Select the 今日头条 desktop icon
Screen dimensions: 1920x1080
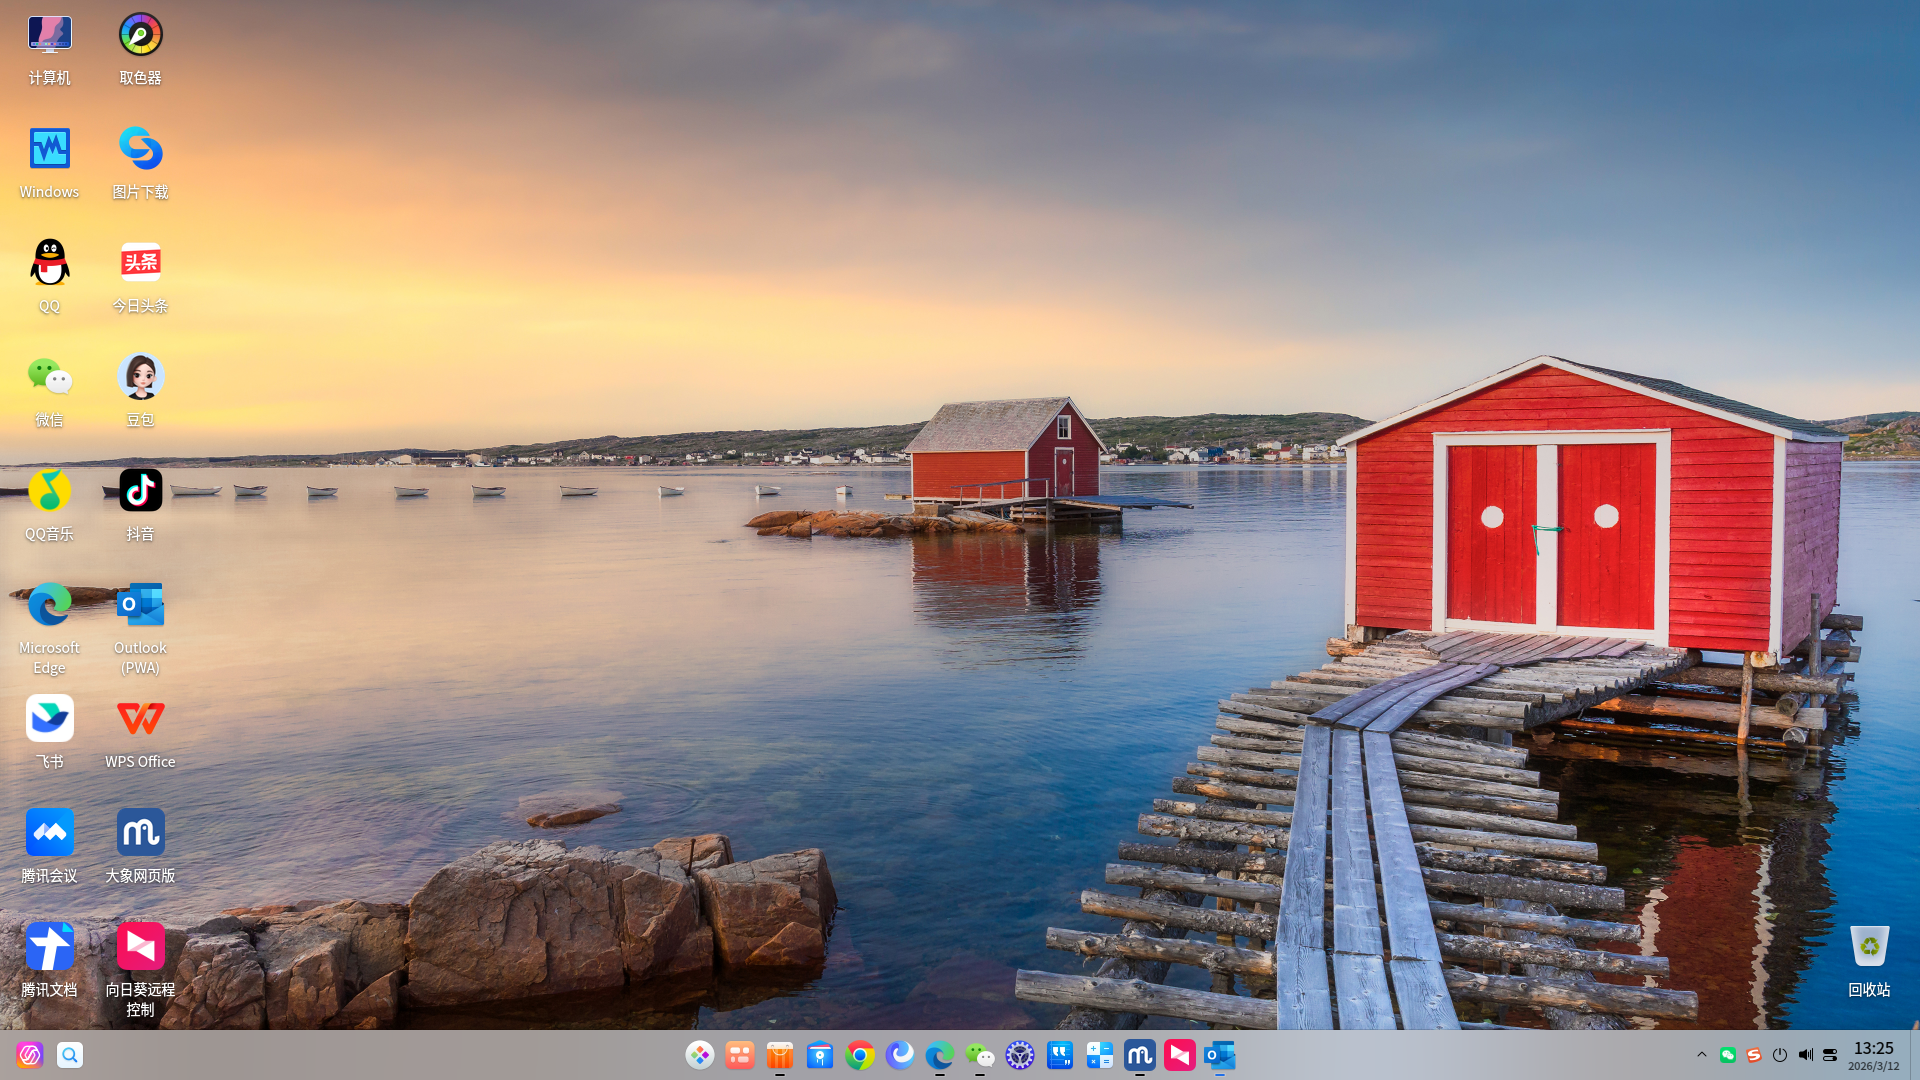(140, 264)
